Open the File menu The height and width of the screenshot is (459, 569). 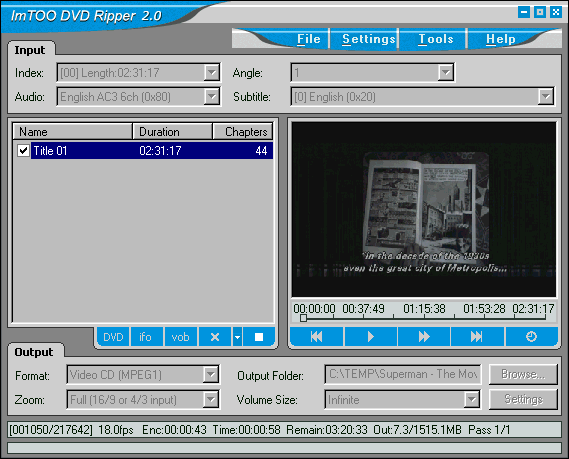[309, 39]
